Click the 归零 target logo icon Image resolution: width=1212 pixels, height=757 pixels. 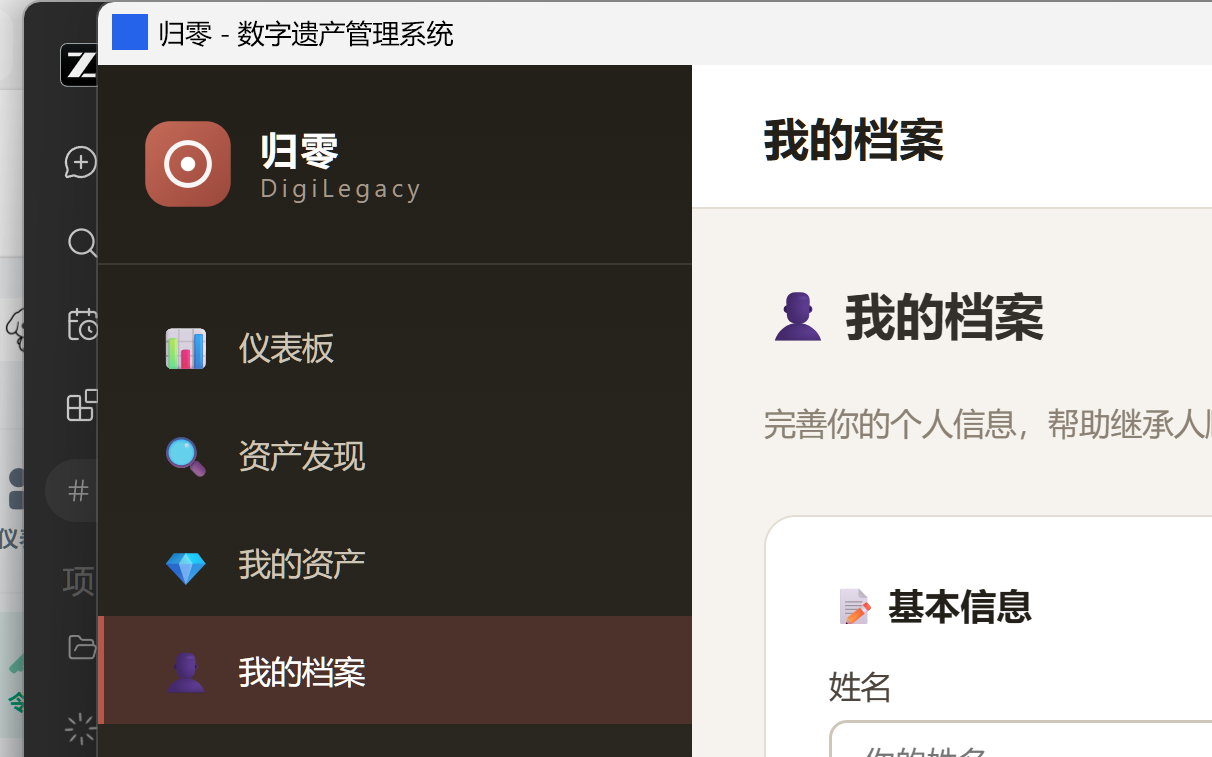click(188, 164)
